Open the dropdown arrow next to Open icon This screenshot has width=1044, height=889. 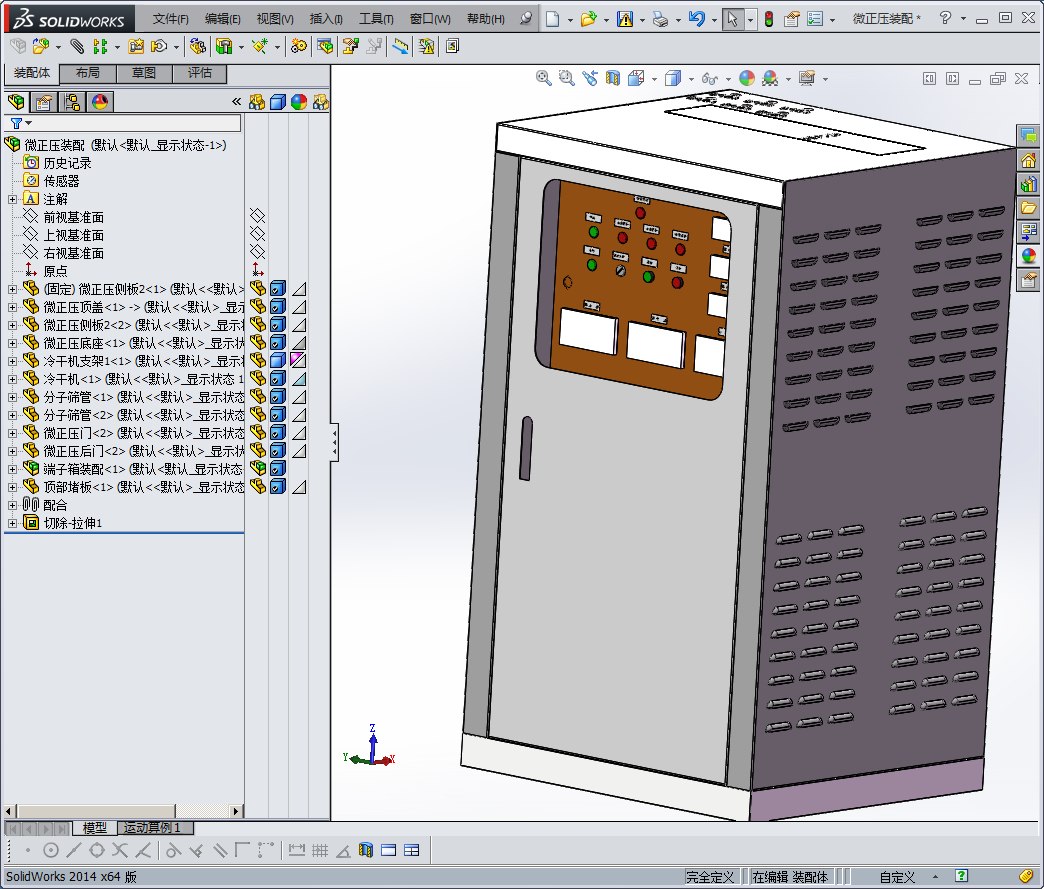[x=606, y=19]
